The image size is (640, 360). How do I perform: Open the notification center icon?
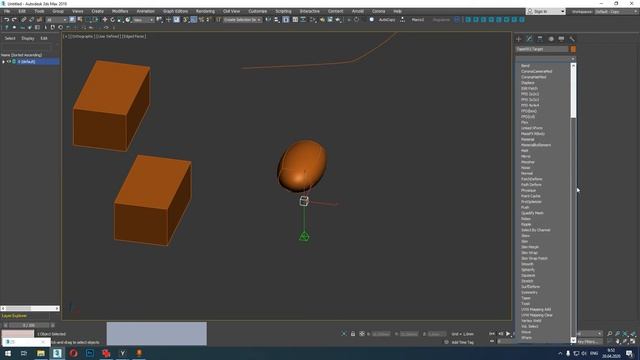coord(629,353)
